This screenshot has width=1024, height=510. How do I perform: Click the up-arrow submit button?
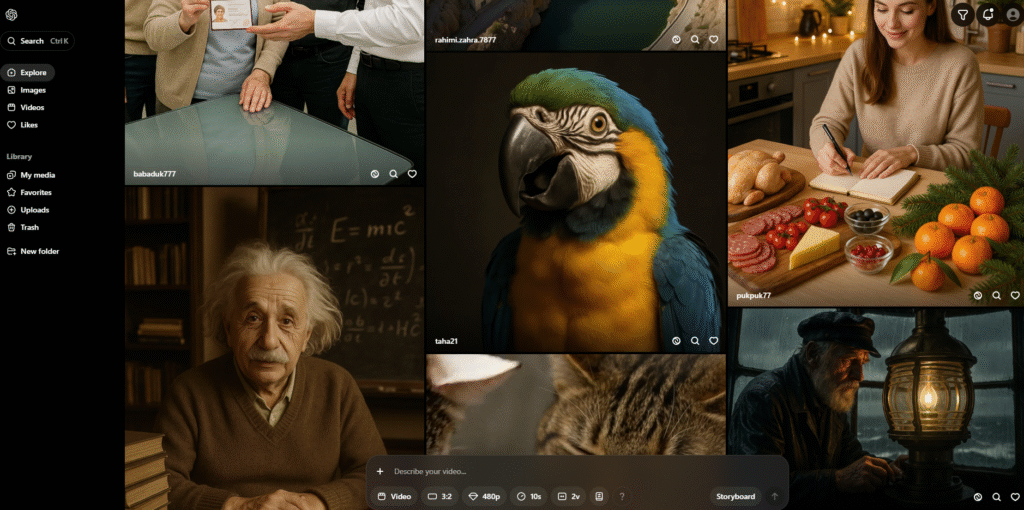pos(774,496)
